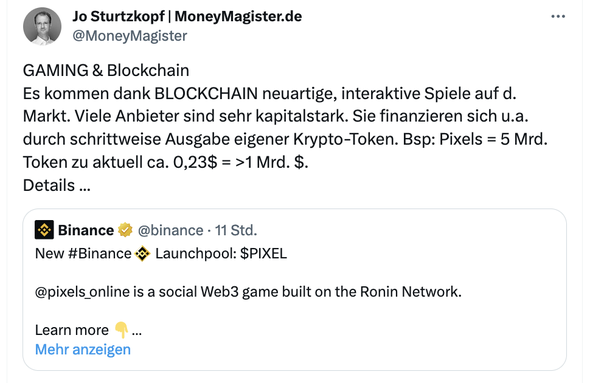Open Jo Sturtzkopf's profile avatar

pyautogui.click(x=42, y=26)
